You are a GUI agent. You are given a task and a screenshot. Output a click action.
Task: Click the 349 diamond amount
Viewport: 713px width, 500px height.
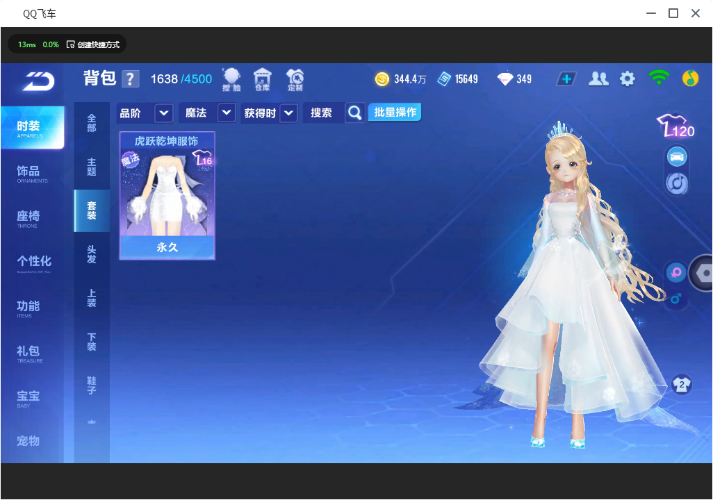click(524, 79)
